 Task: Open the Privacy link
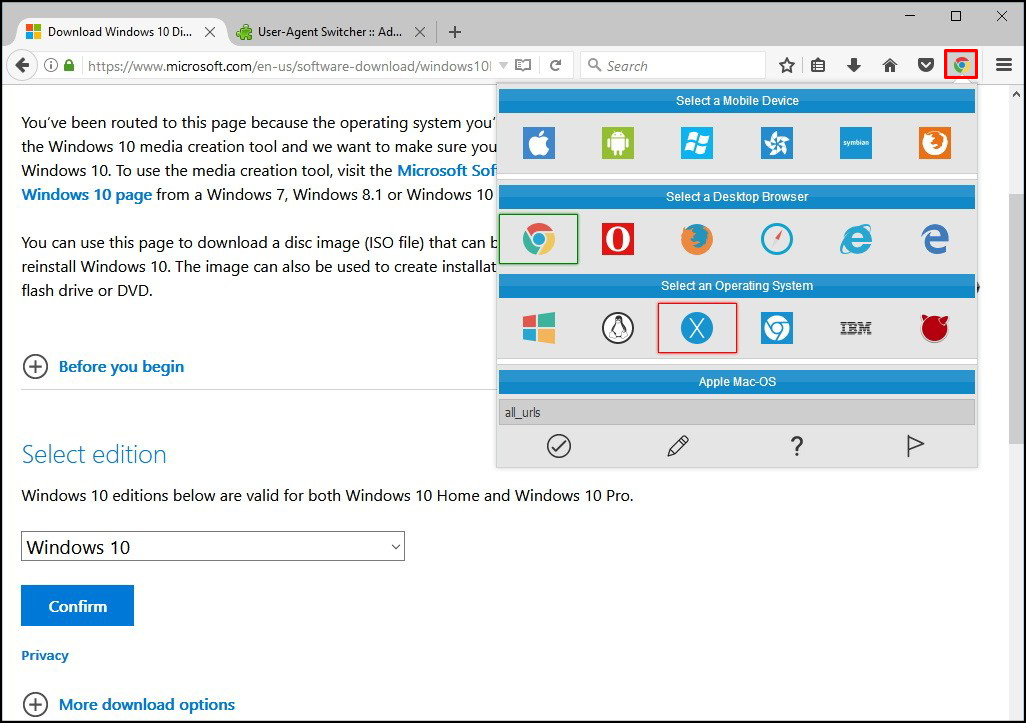45,655
